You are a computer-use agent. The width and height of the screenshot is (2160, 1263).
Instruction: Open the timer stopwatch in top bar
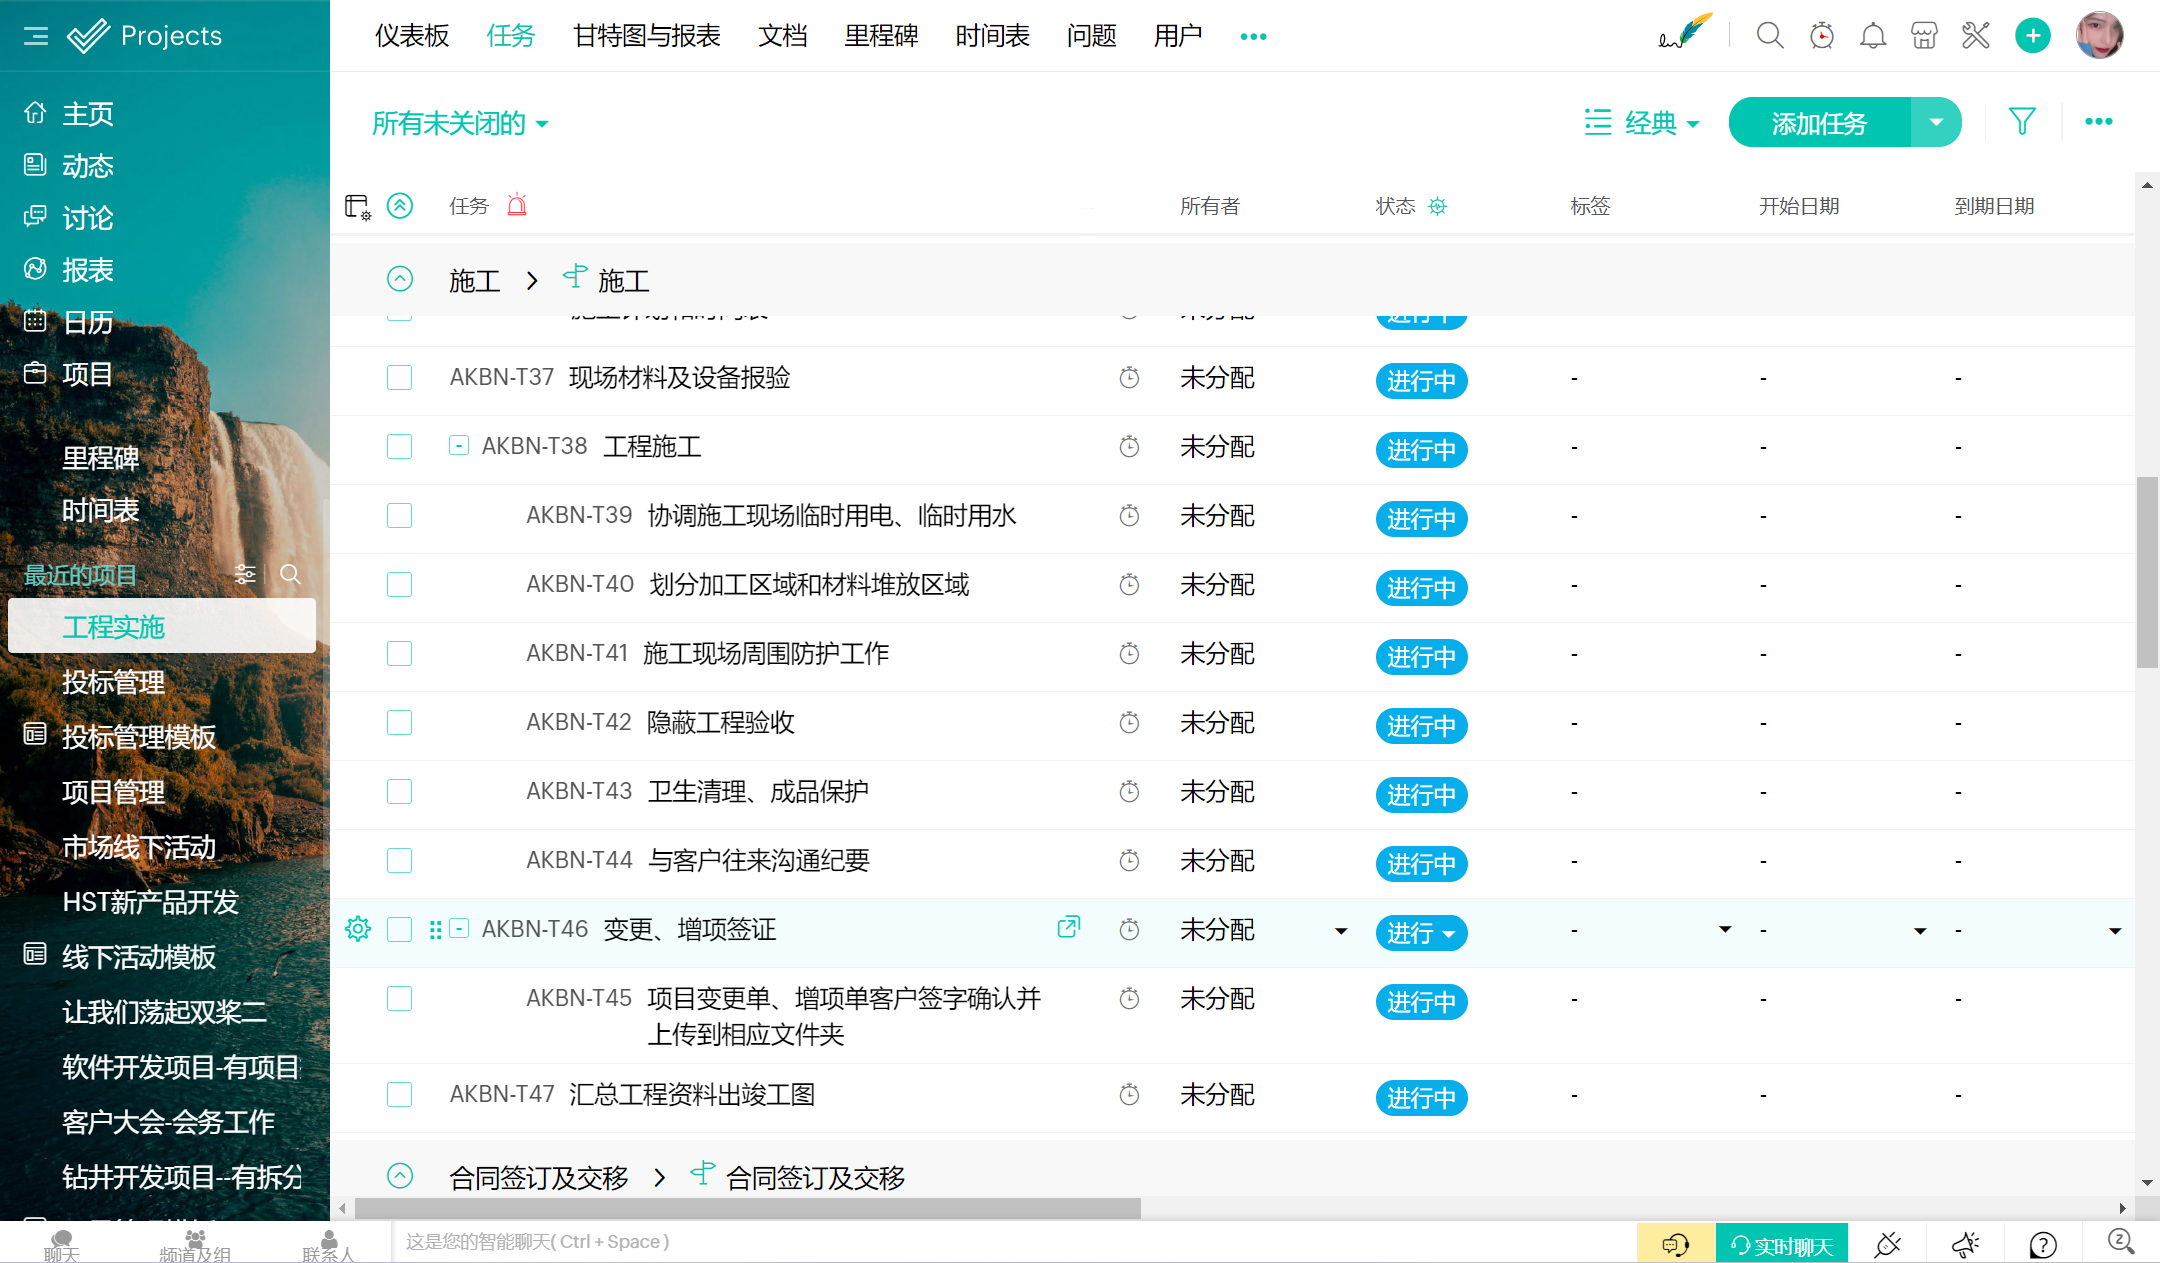pyautogui.click(x=1821, y=36)
